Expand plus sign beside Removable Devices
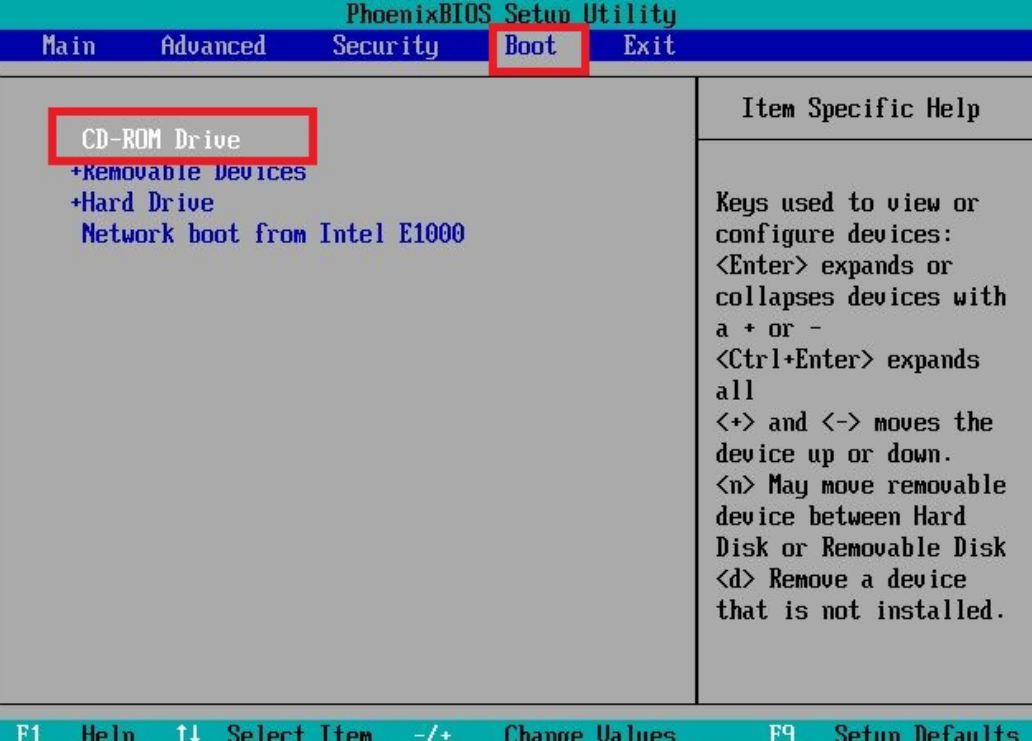The height and width of the screenshot is (741, 1032). (75, 172)
